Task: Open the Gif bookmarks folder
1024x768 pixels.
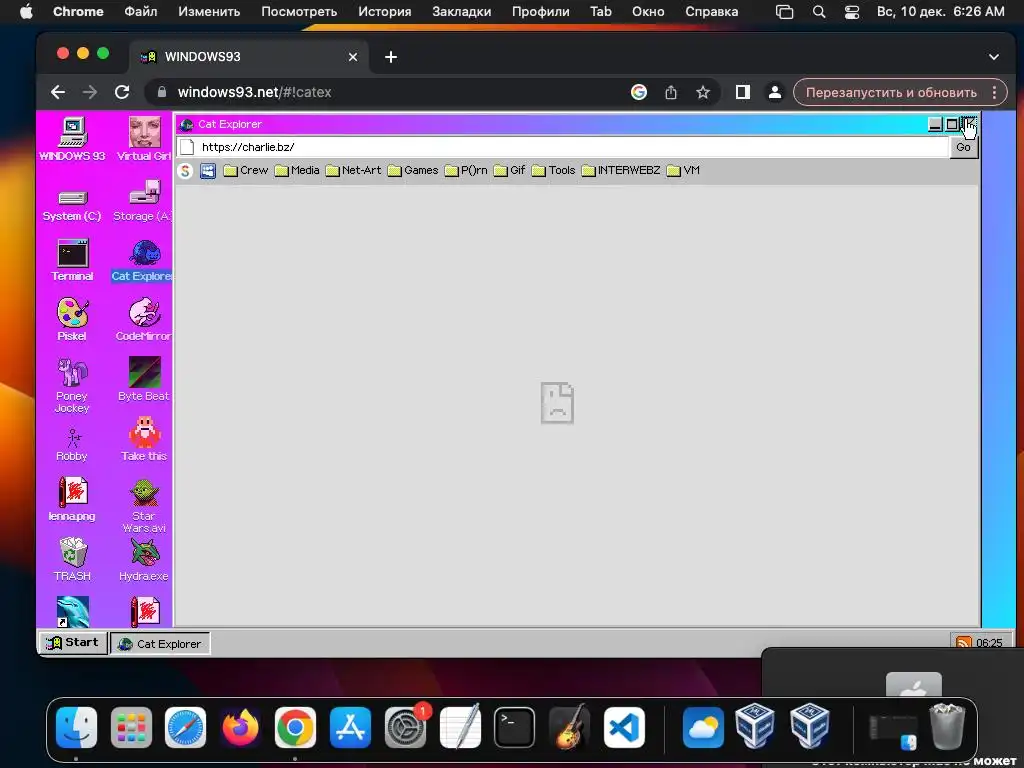Action: [509, 170]
